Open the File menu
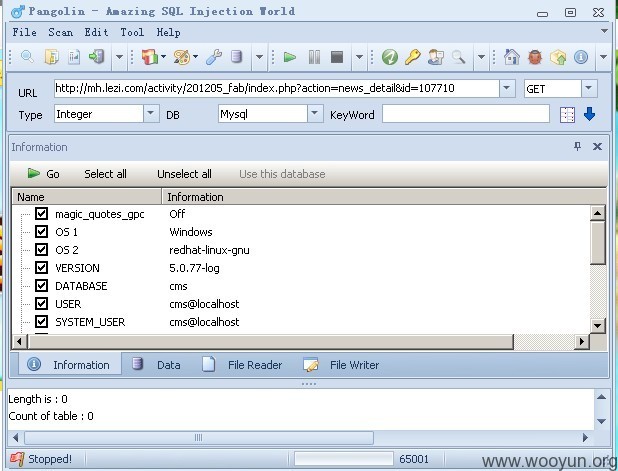The height and width of the screenshot is (471, 618). 24,32
